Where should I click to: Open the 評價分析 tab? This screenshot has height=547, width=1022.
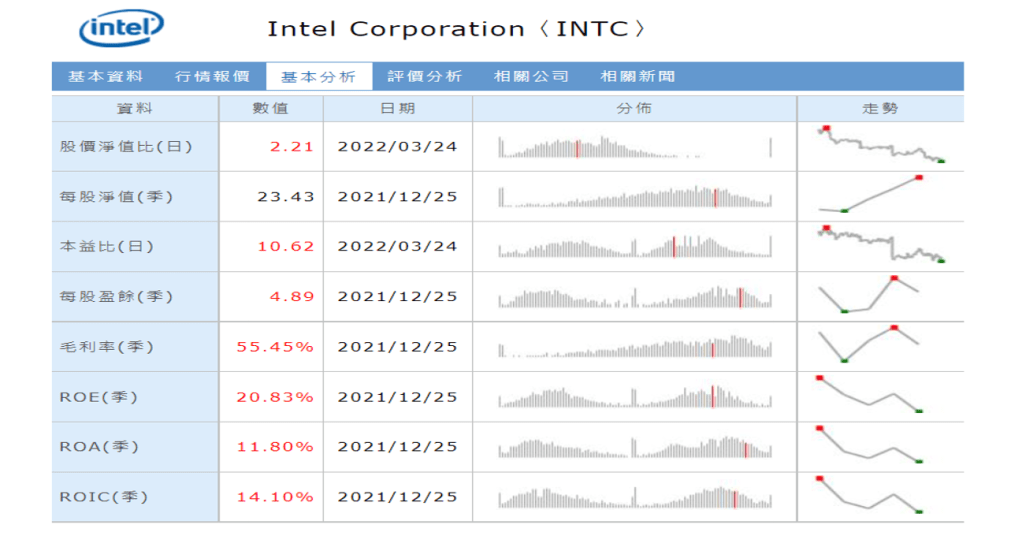pyautogui.click(x=424, y=76)
